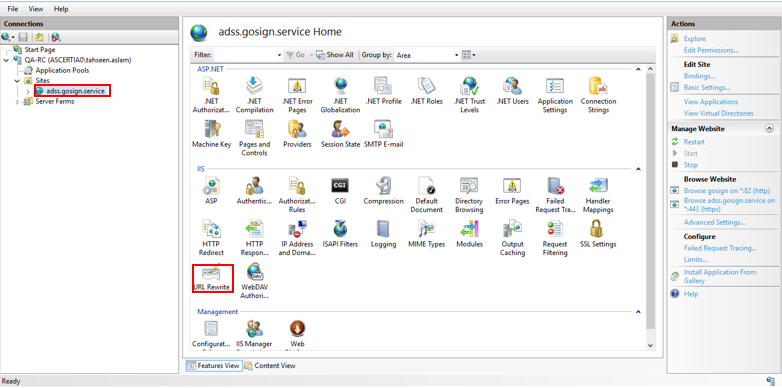Collapse the Management group section
This screenshot has height=388, width=782.
coord(638,312)
